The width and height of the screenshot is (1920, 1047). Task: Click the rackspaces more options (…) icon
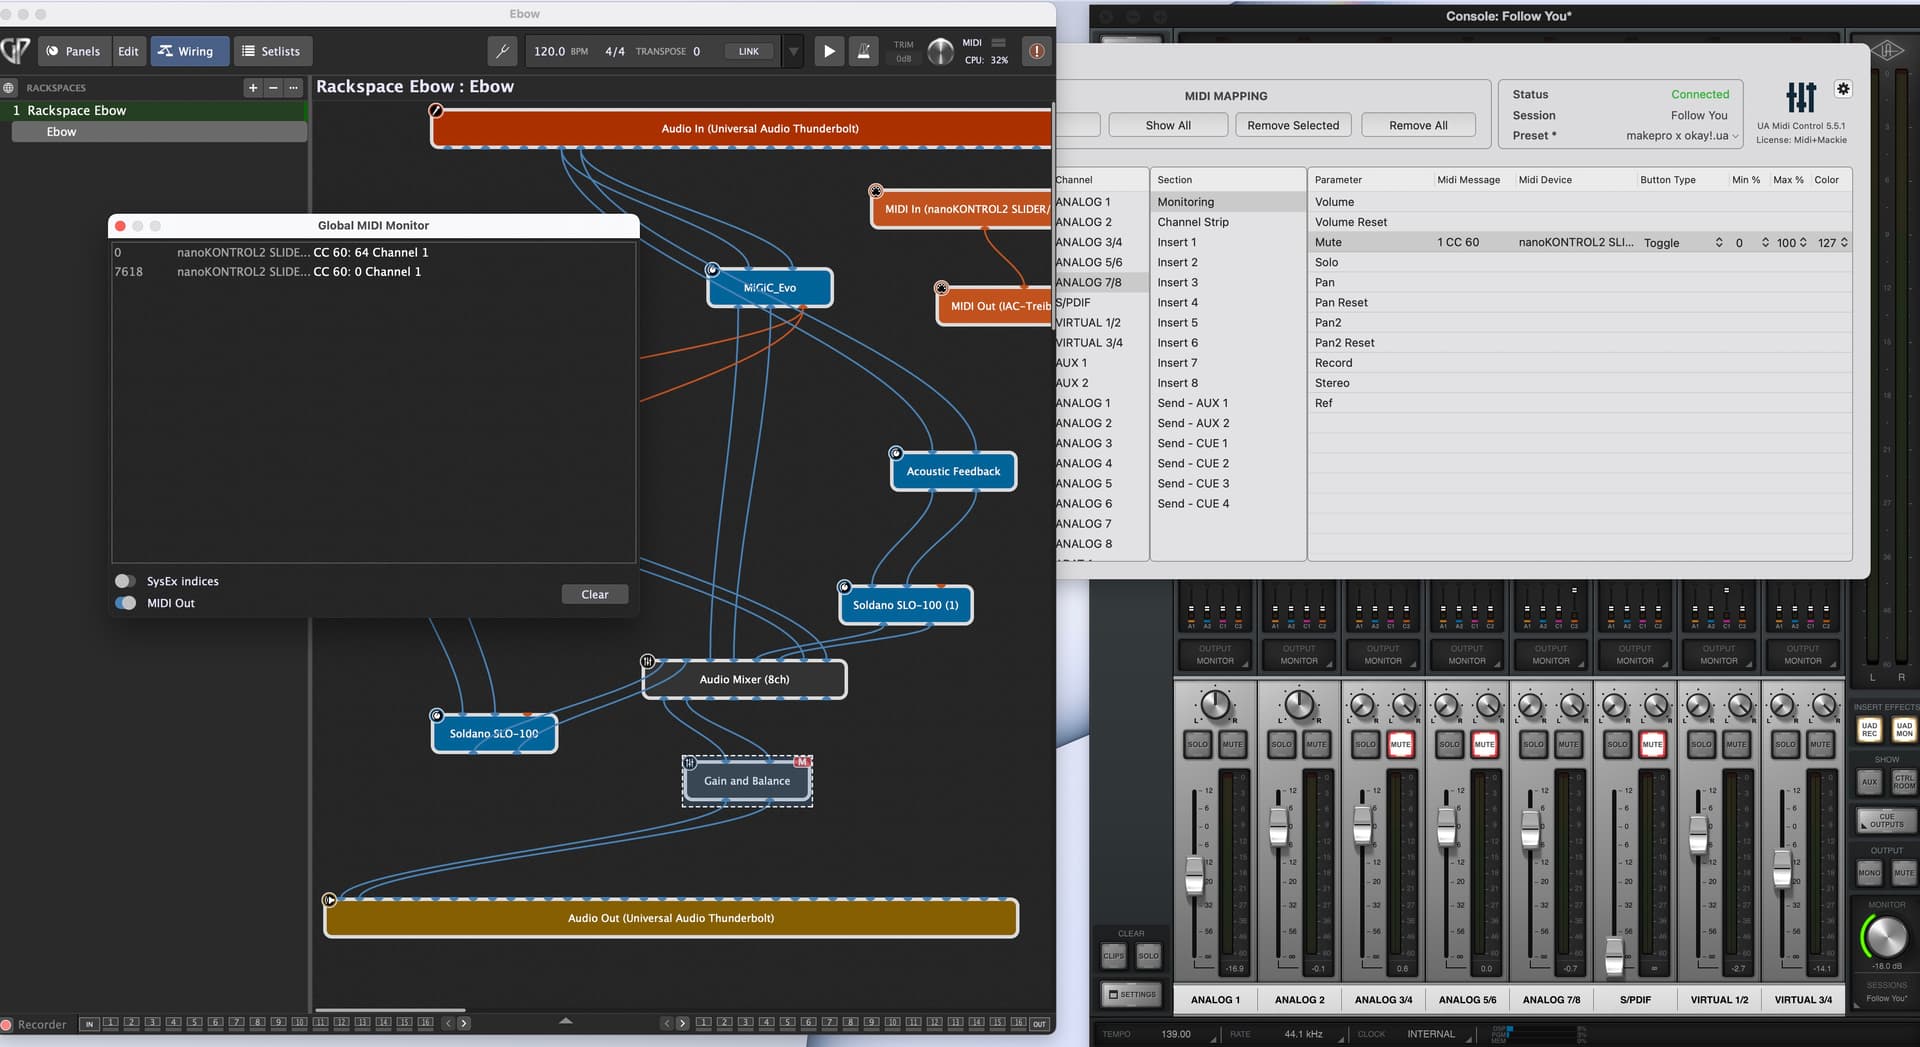(x=293, y=88)
